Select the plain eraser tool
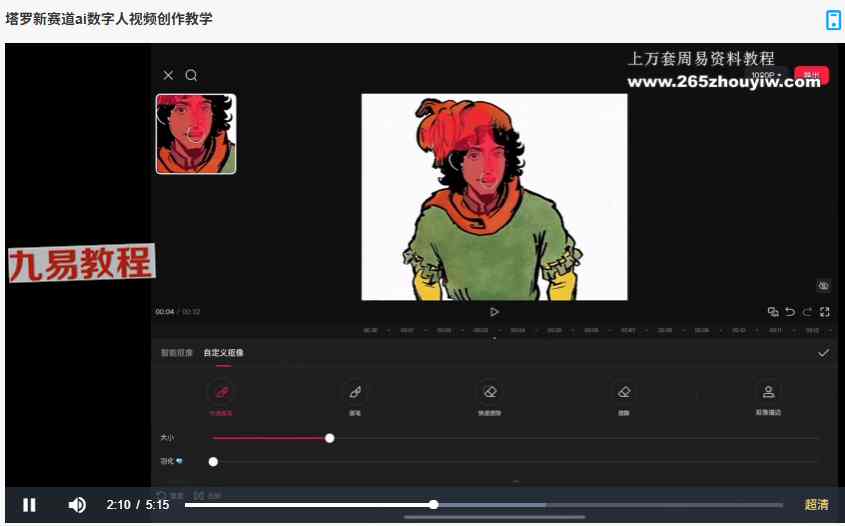Screen dimensions: 845x526 tap(624, 392)
